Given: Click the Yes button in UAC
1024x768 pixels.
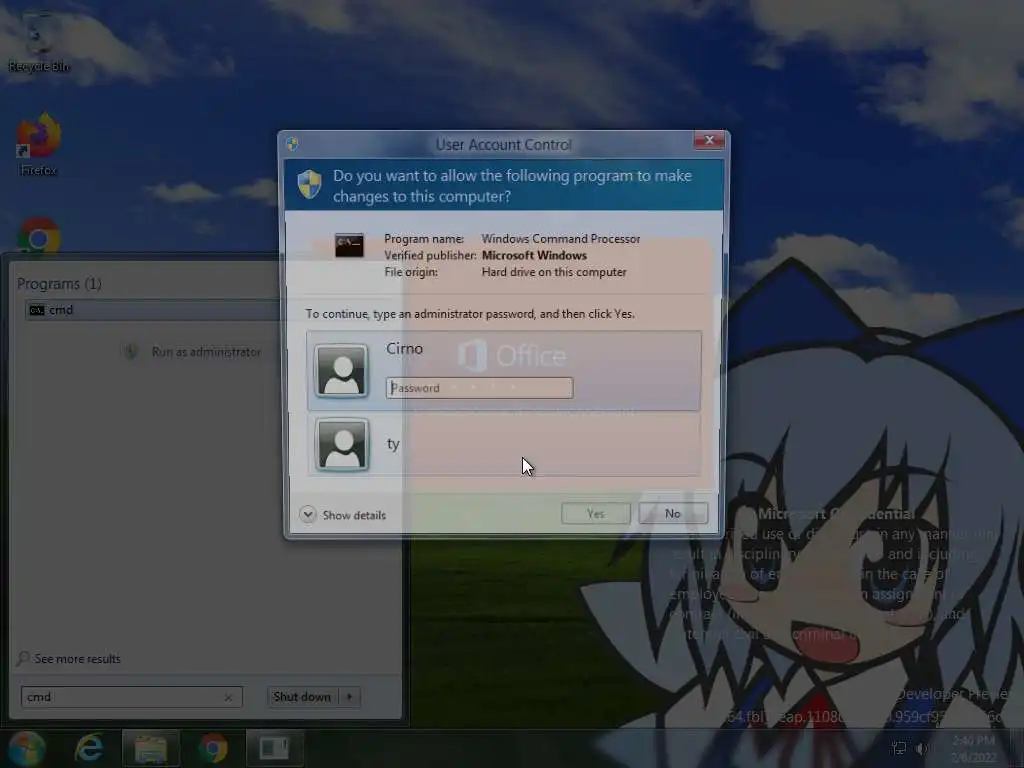Looking at the screenshot, I should tap(596, 513).
